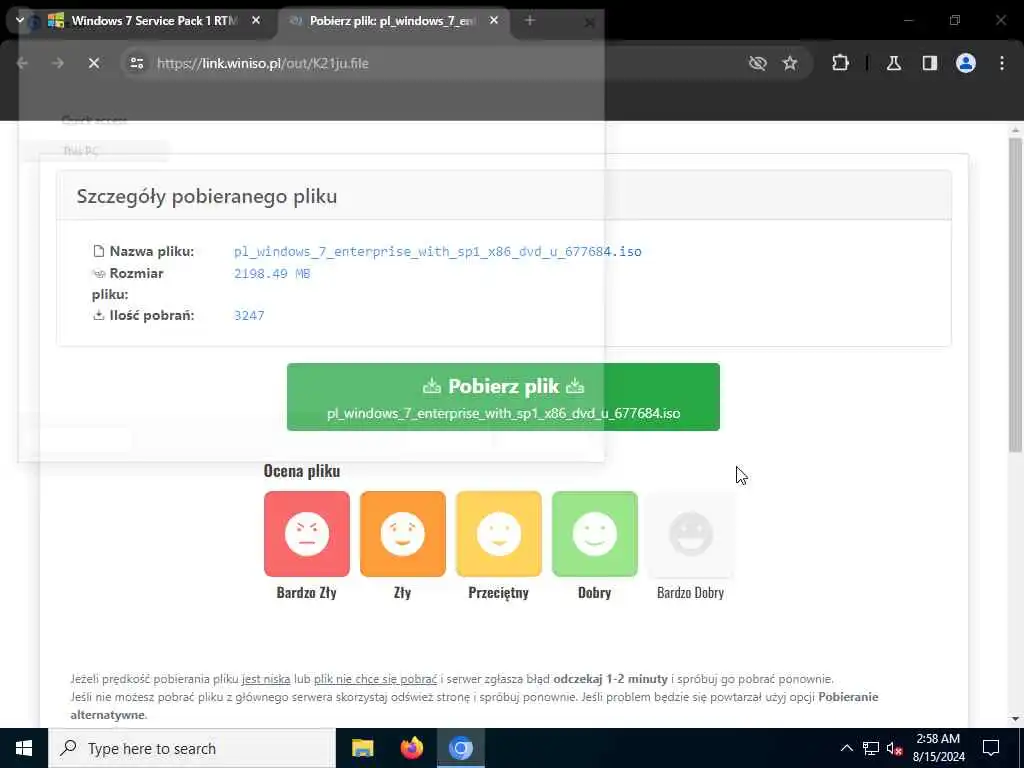1024x768 pixels.
Task: Open a new tab with plus button
Action: tap(530, 21)
